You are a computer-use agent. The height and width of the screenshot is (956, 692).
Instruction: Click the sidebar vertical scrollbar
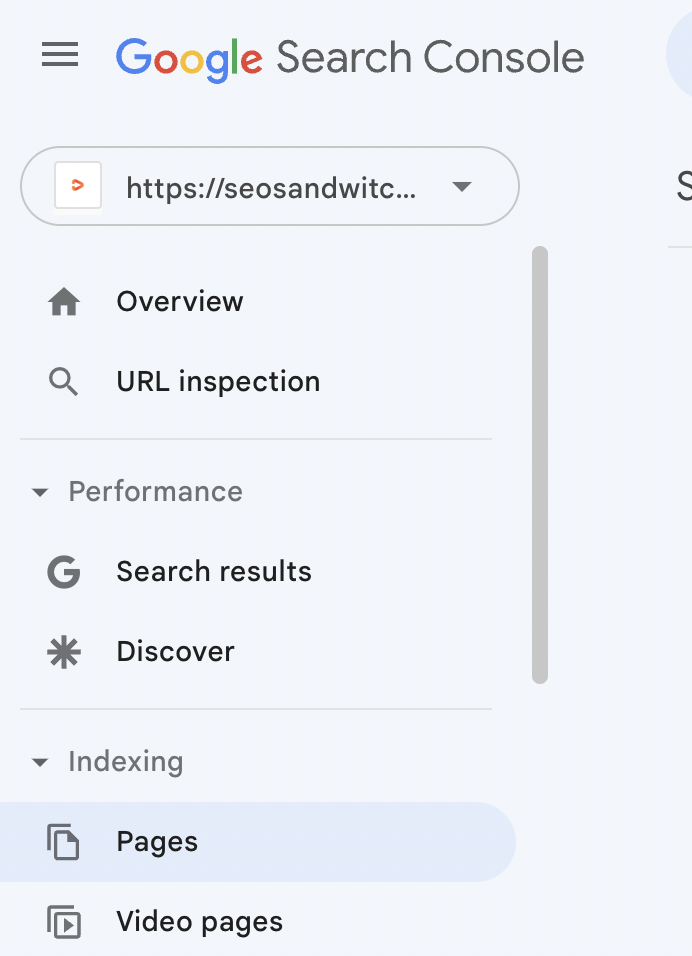(540, 465)
